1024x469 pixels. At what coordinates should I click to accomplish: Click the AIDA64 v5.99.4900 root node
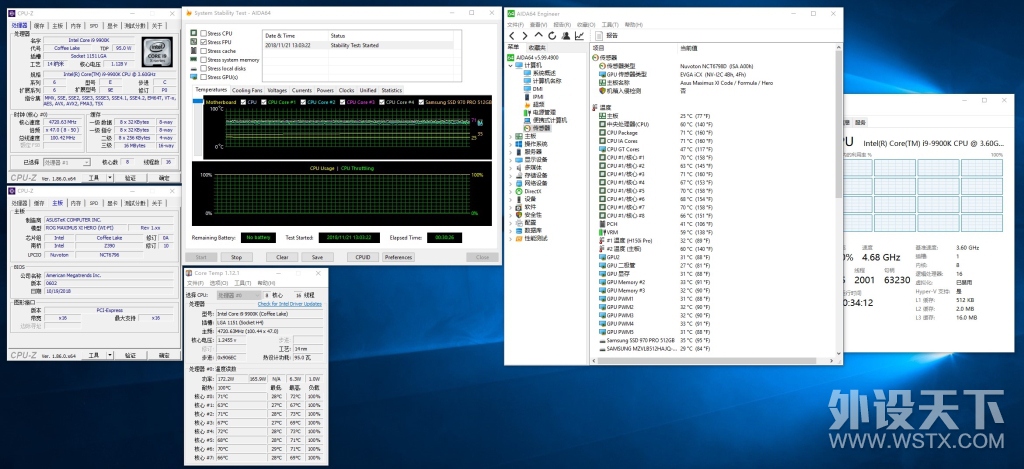coord(534,57)
